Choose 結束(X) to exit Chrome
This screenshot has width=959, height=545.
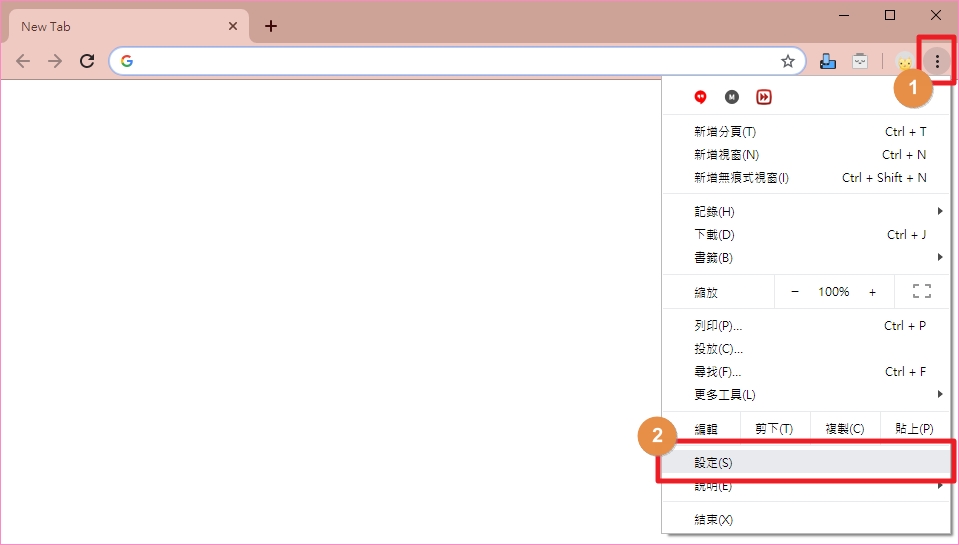point(806,520)
